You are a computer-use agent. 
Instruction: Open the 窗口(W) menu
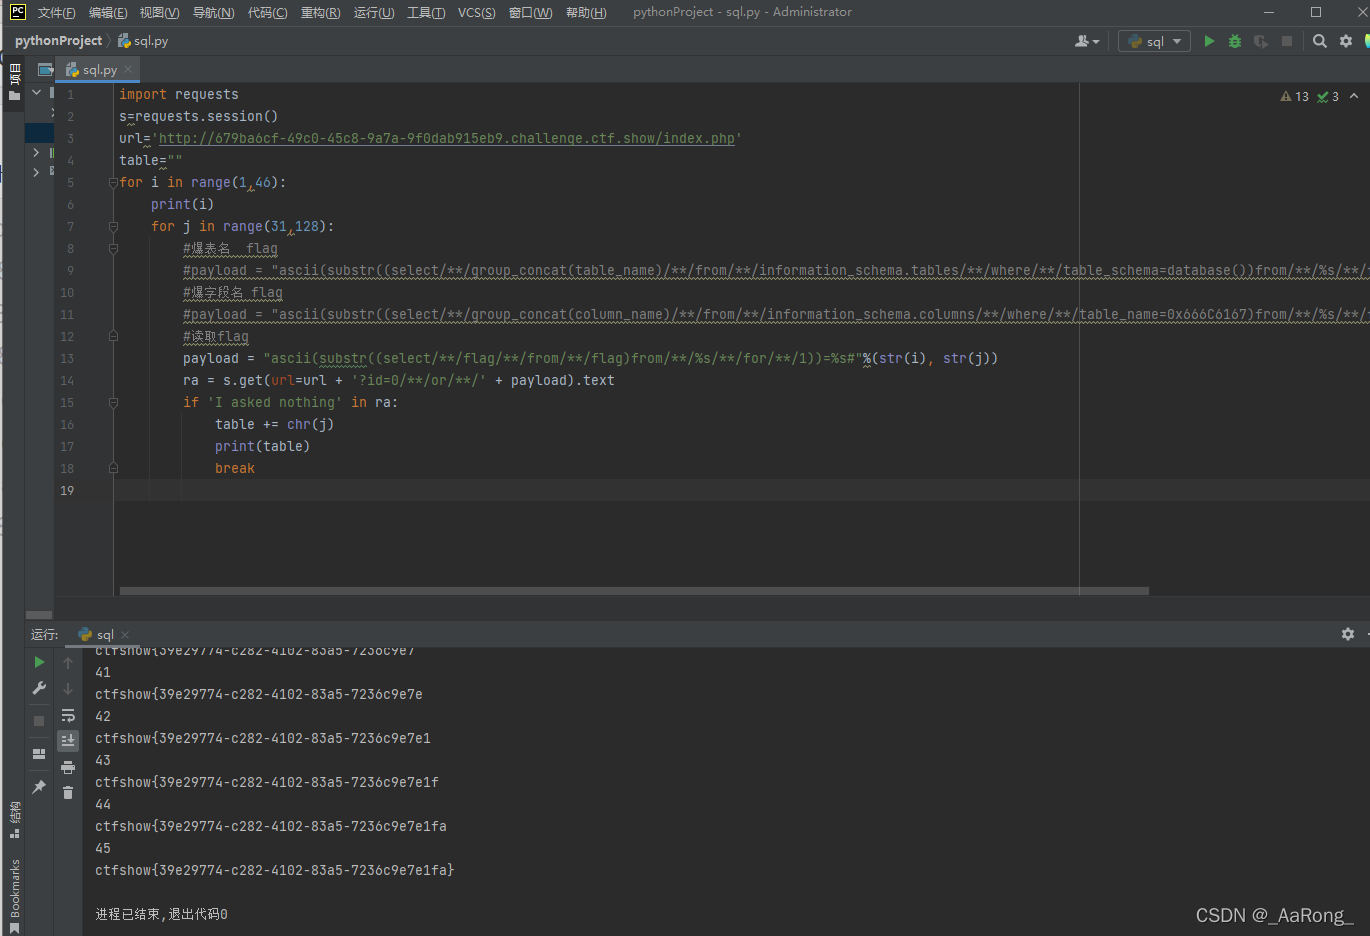tap(530, 12)
